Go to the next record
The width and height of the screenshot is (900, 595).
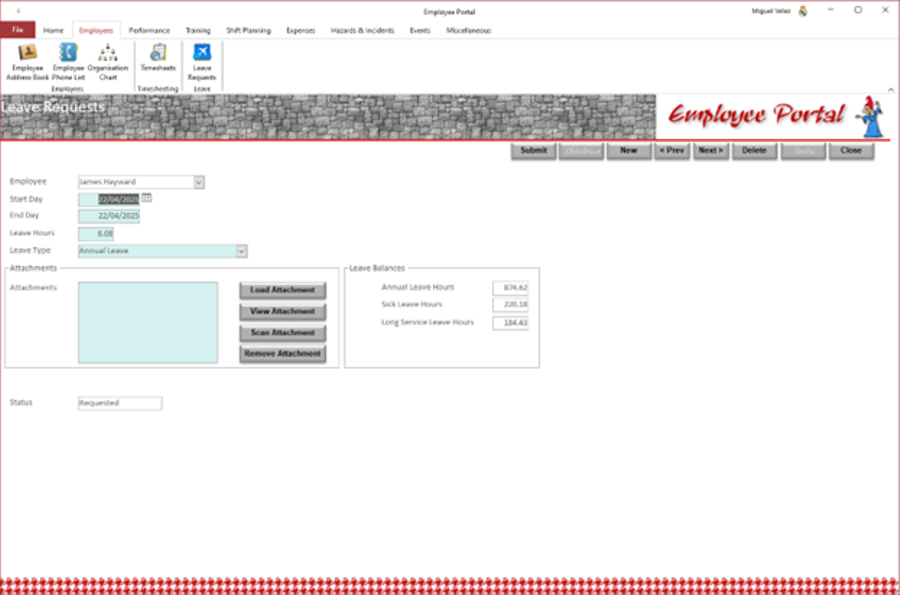click(x=711, y=151)
